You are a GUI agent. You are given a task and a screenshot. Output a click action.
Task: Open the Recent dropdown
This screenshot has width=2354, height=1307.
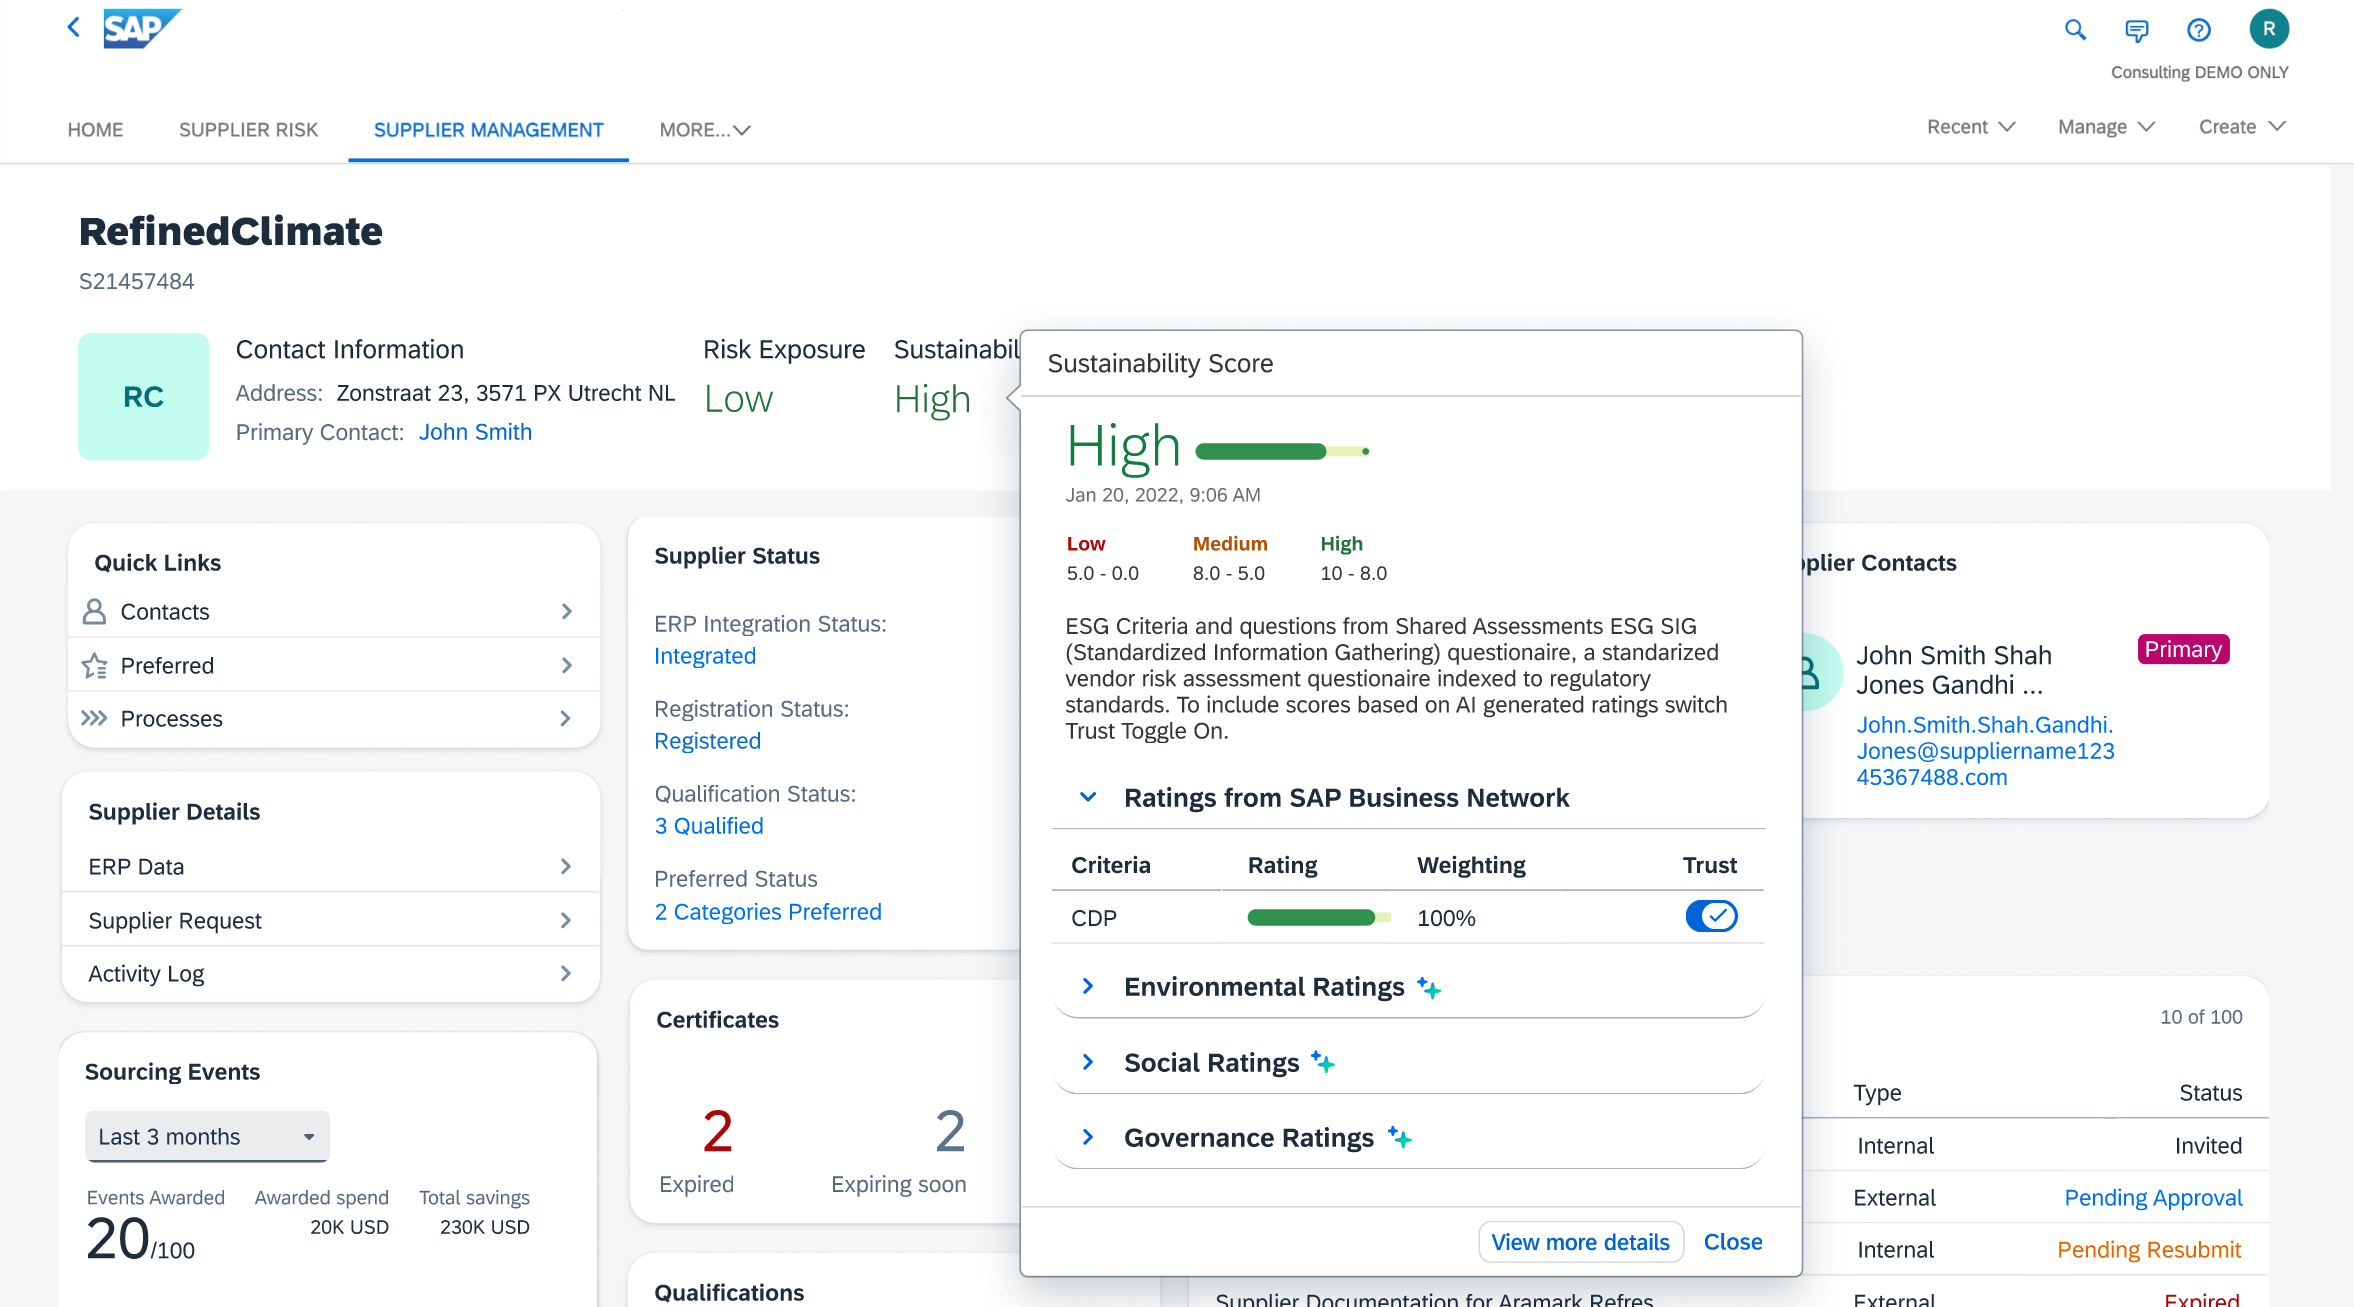pyautogui.click(x=1970, y=127)
